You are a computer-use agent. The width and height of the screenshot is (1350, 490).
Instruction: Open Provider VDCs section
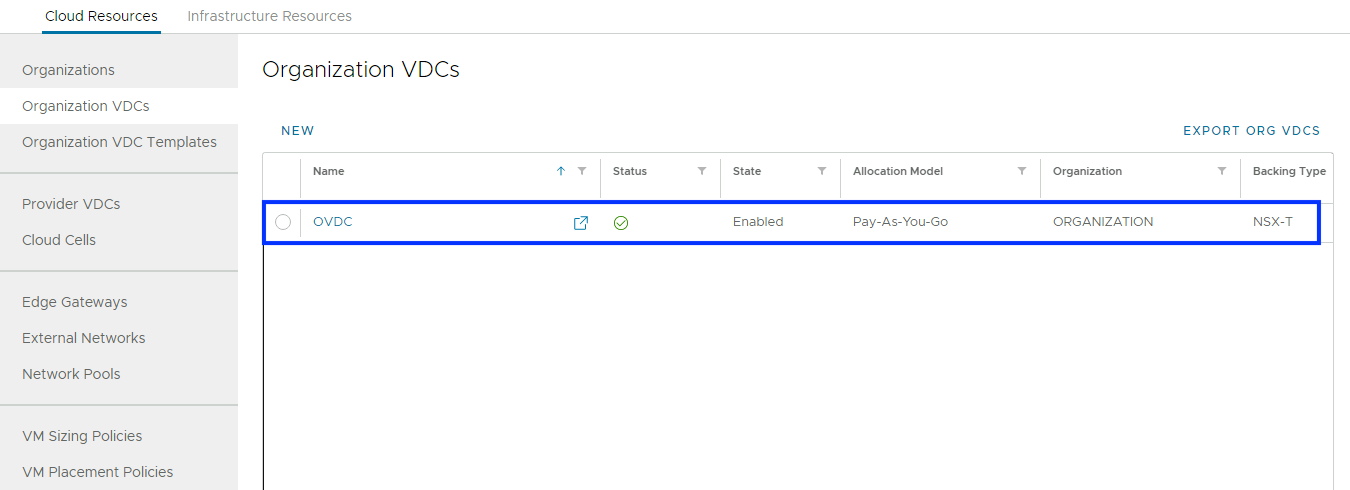71,204
